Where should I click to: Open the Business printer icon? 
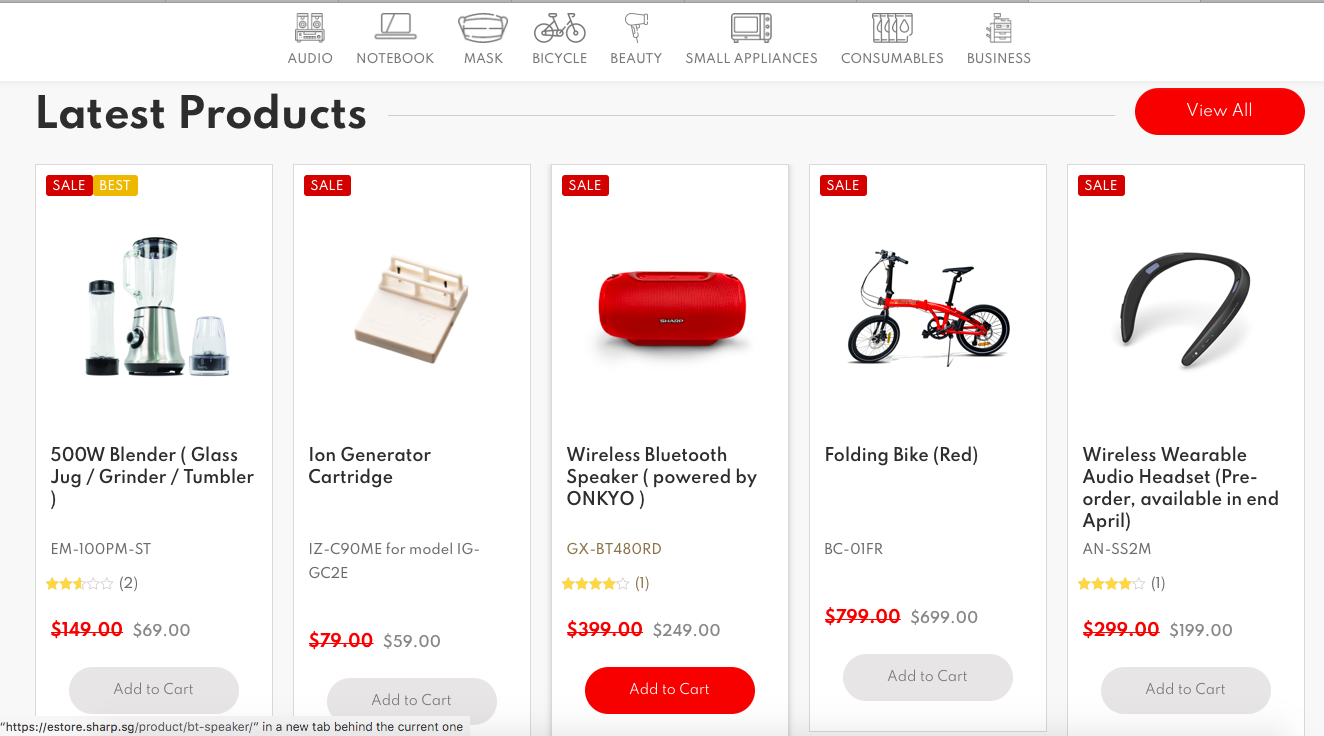[x=998, y=28]
